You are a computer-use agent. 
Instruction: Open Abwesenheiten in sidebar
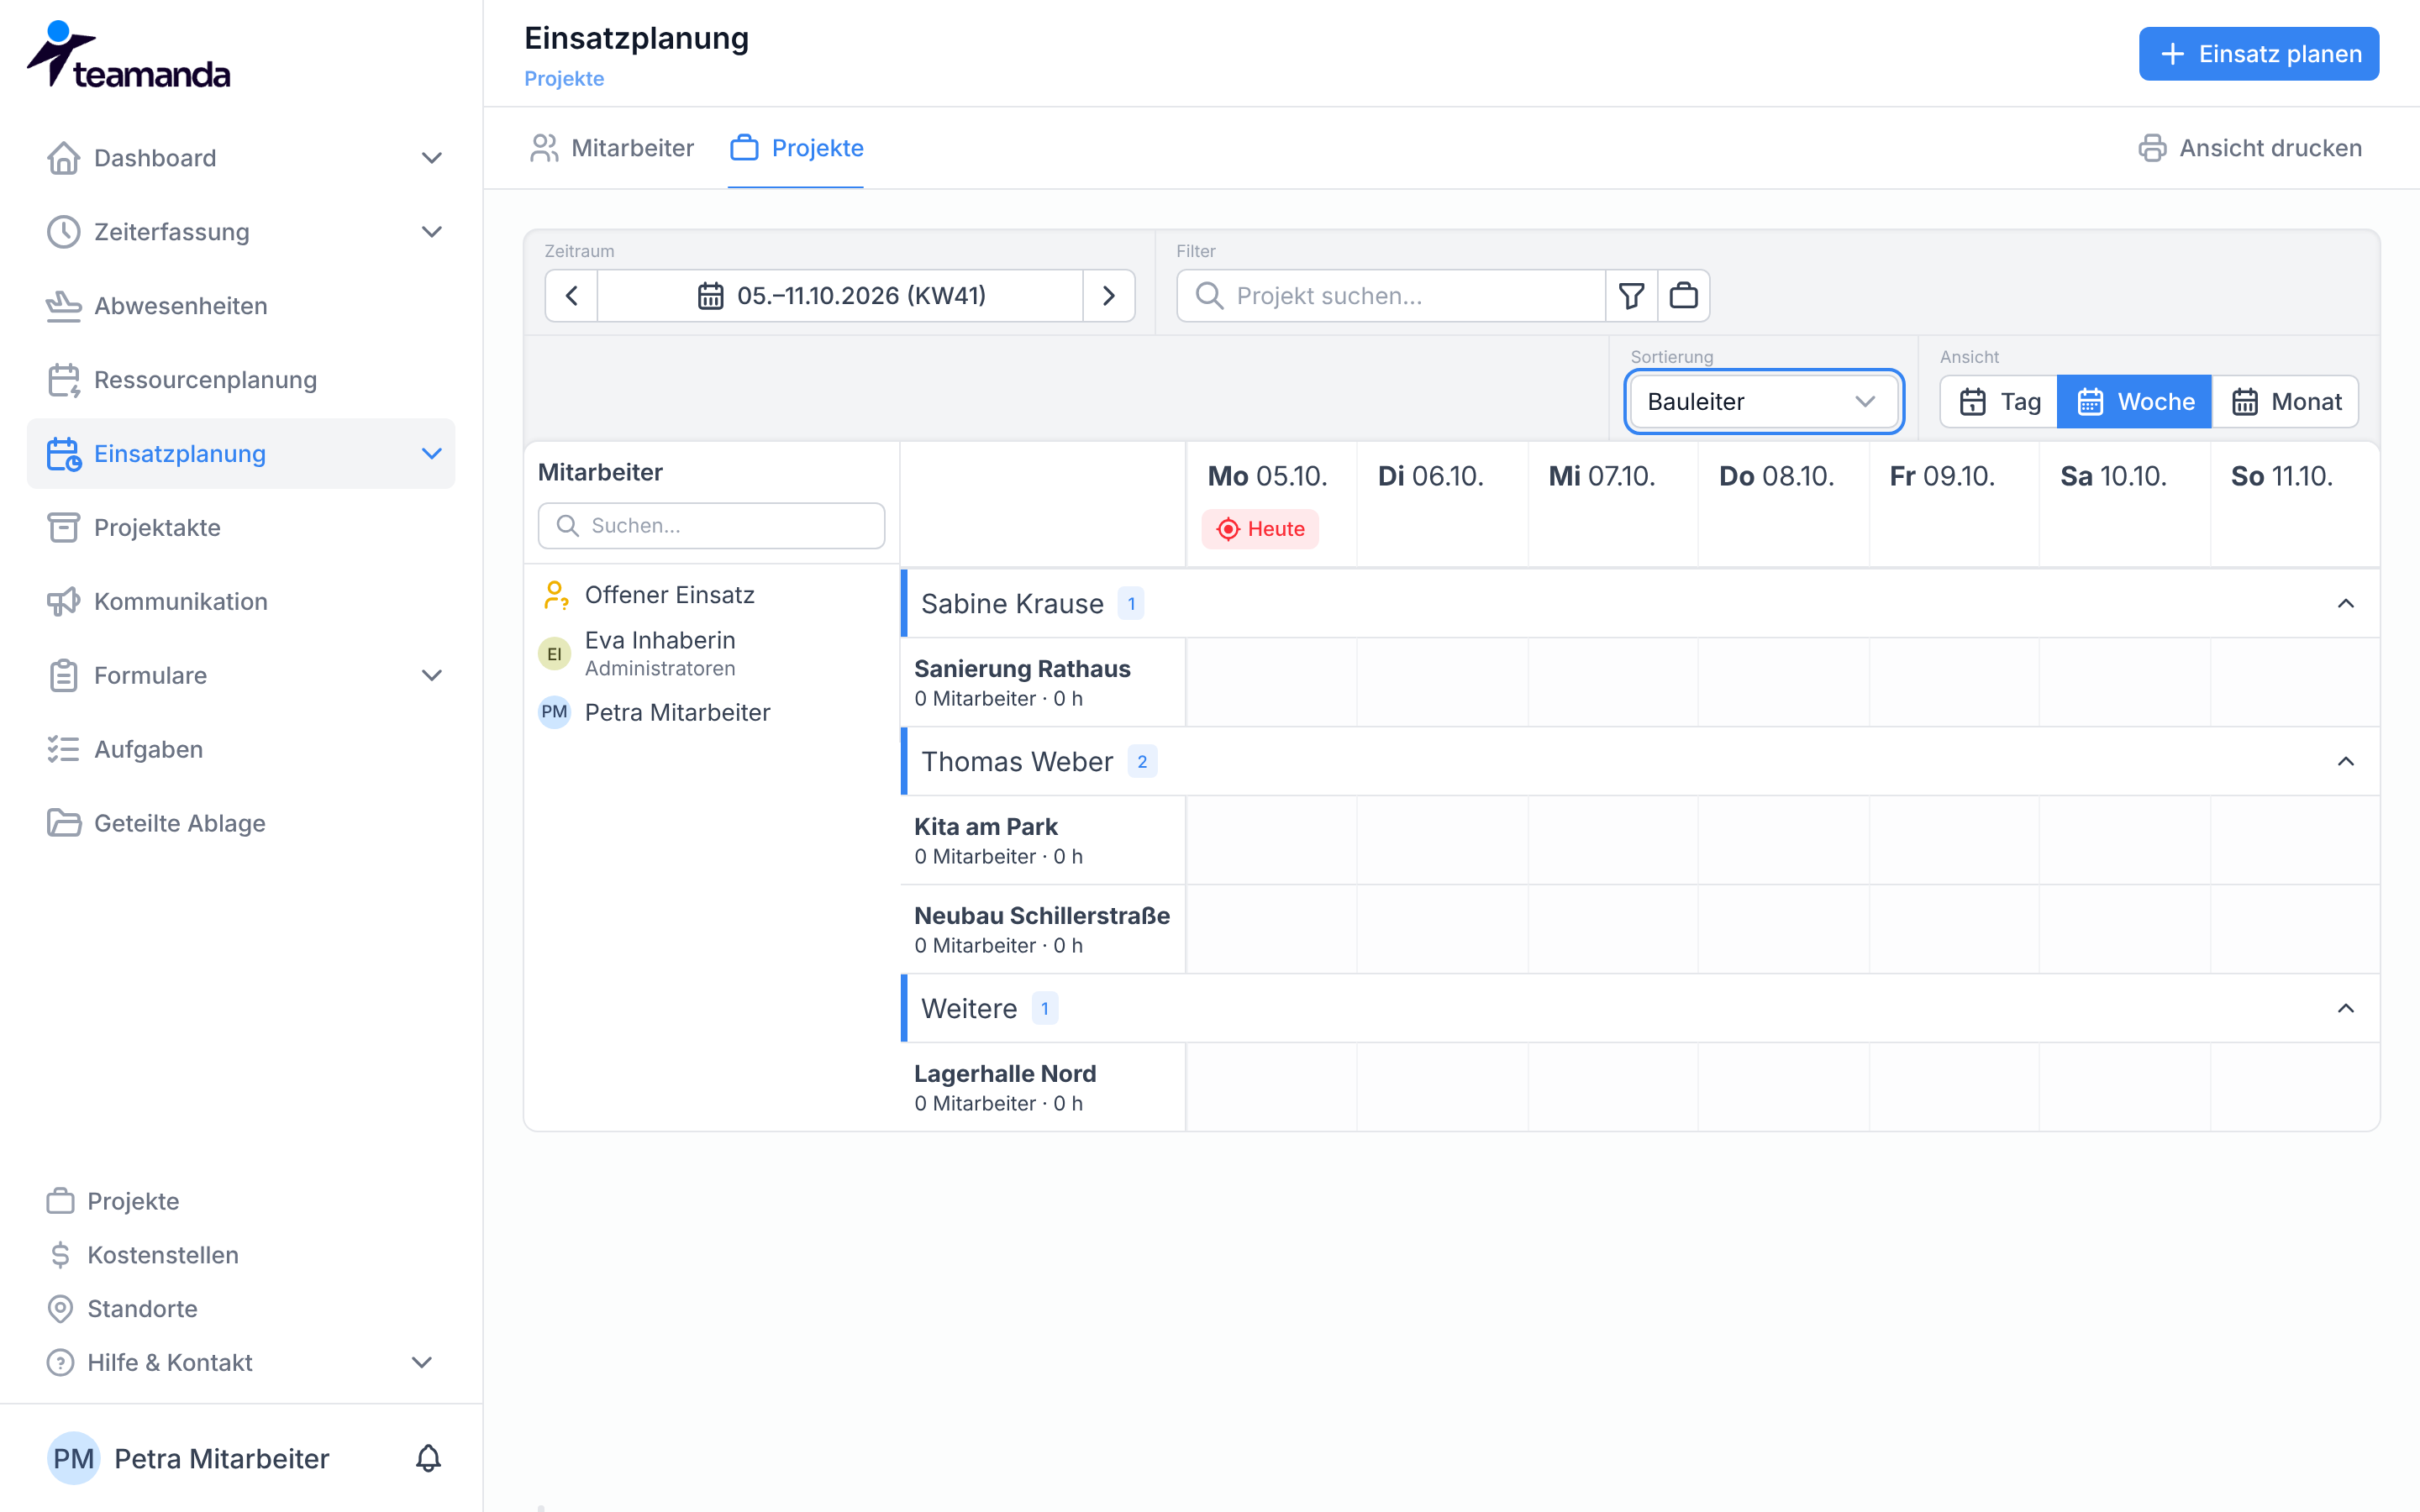pyautogui.click(x=241, y=306)
